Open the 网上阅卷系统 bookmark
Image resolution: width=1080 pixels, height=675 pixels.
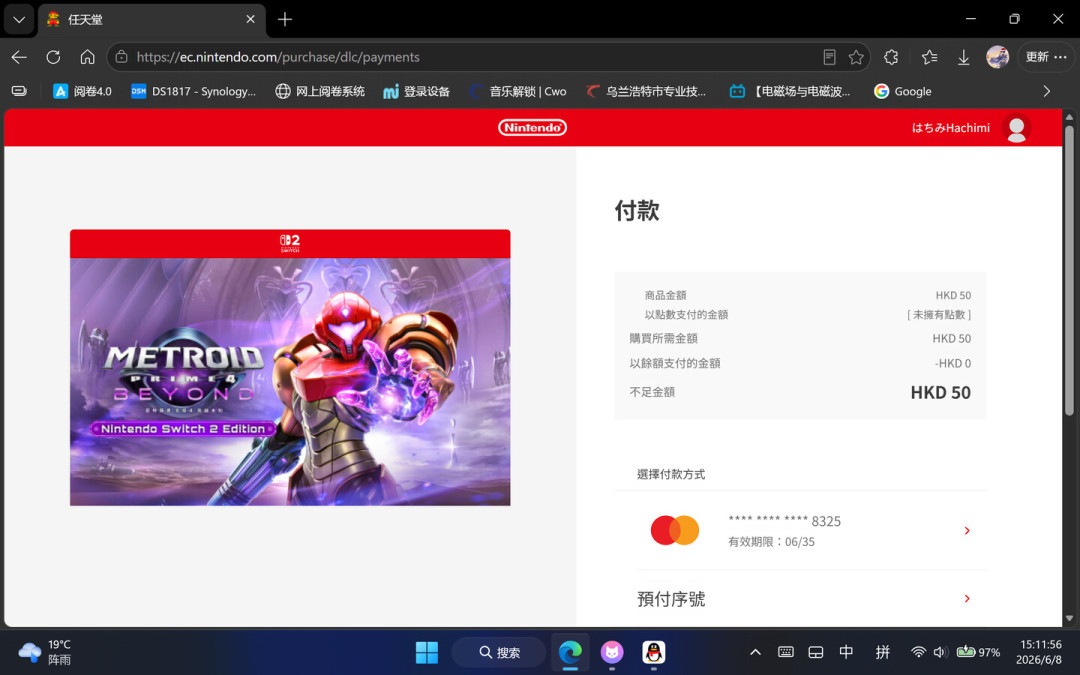click(320, 91)
